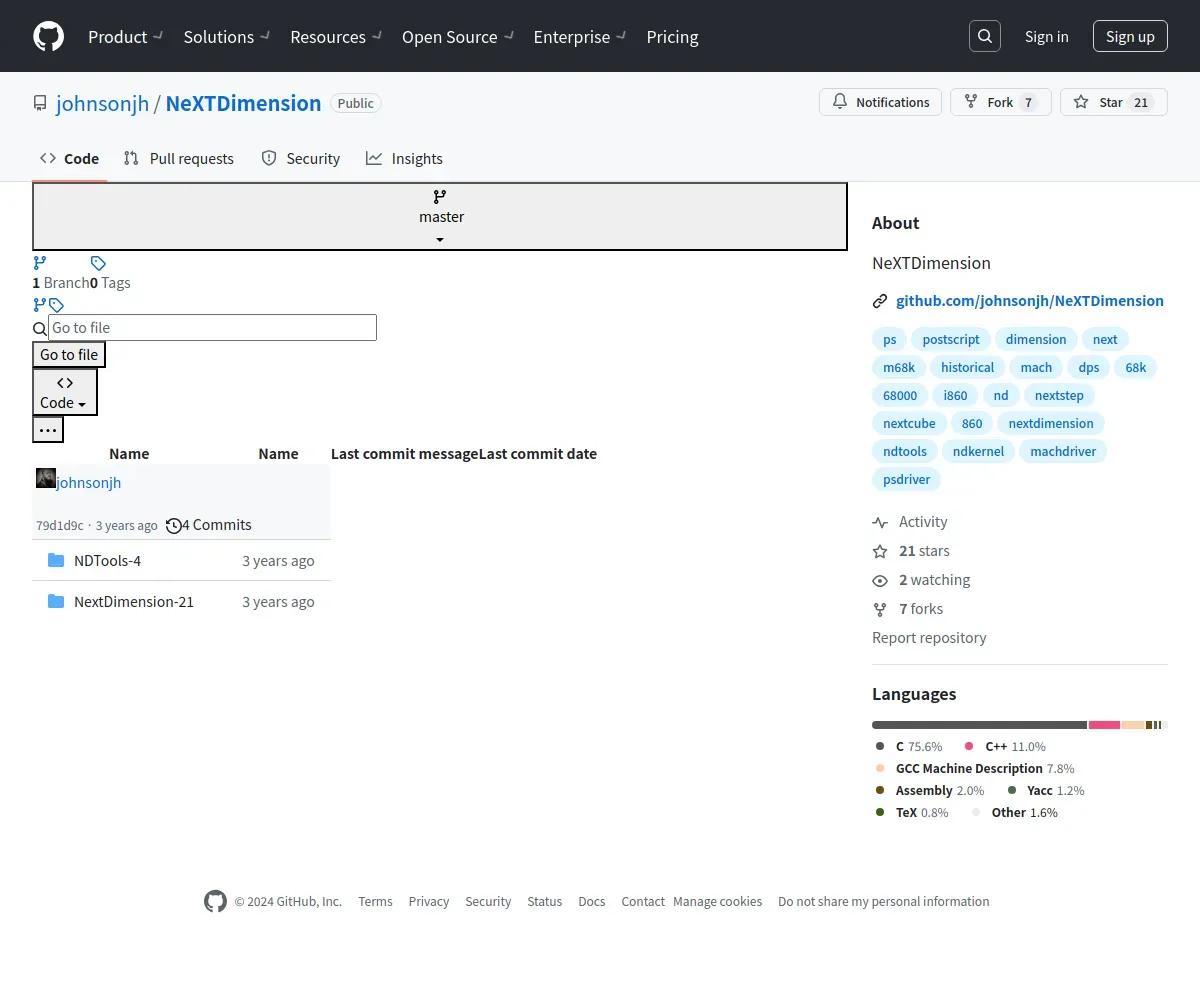Open the master branch selector
The width and height of the screenshot is (1200, 1000).
tap(440, 216)
